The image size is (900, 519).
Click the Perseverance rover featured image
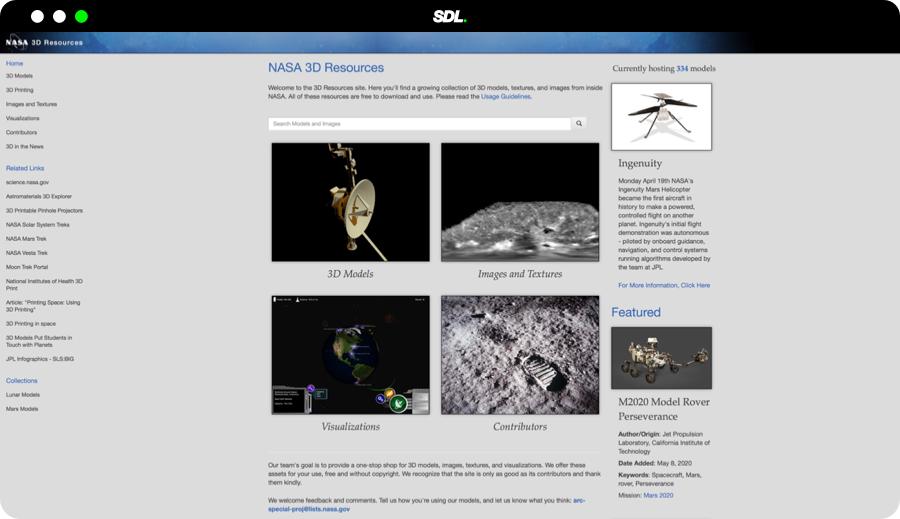pos(661,357)
